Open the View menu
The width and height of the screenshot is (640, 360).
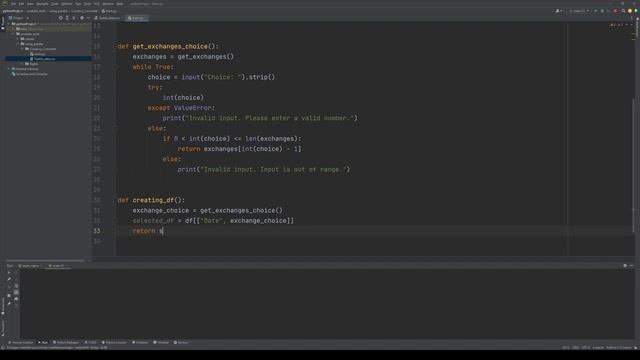[x=30, y=4]
